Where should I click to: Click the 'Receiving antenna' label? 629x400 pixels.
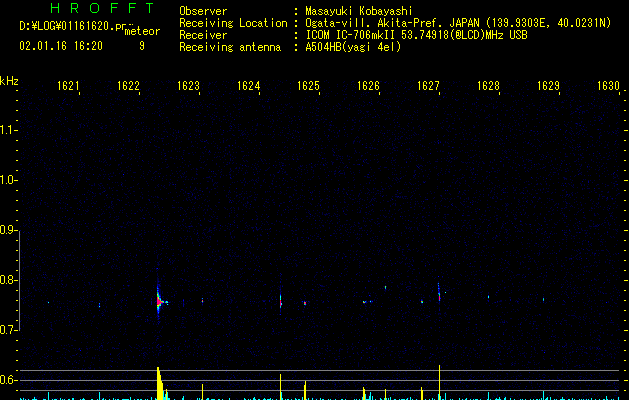[230, 47]
